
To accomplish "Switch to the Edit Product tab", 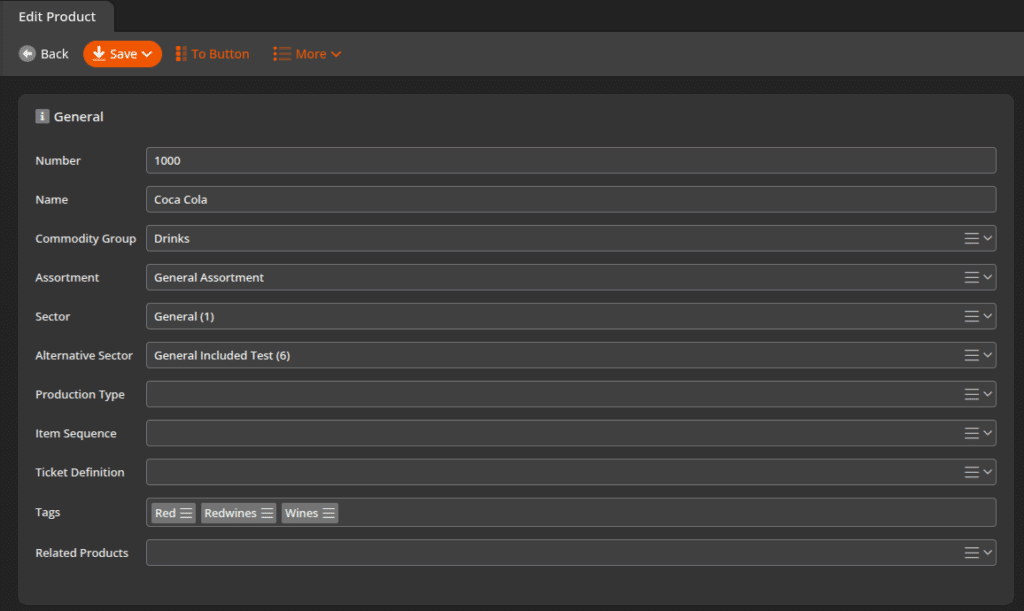I will point(57,17).
